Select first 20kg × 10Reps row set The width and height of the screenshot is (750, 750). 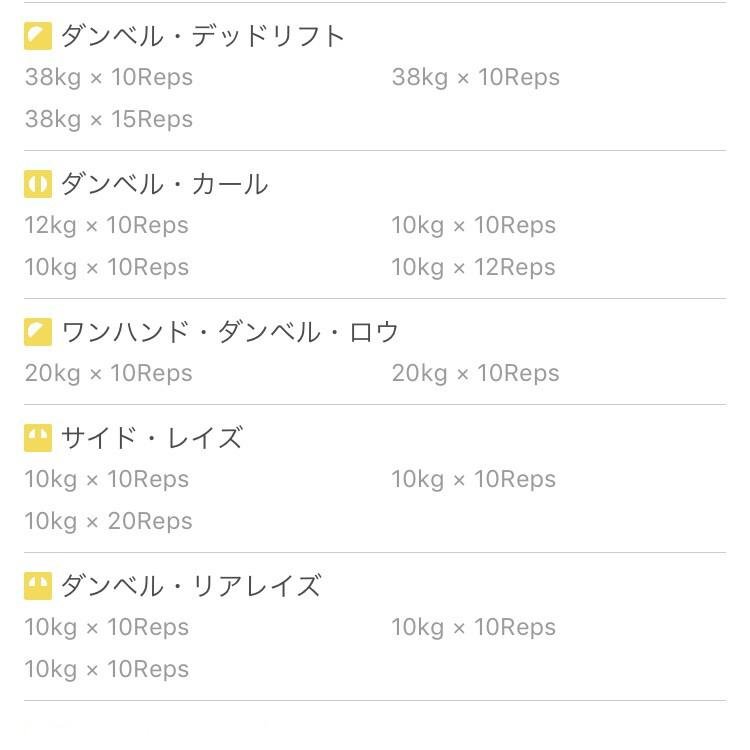[x=109, y=373]
